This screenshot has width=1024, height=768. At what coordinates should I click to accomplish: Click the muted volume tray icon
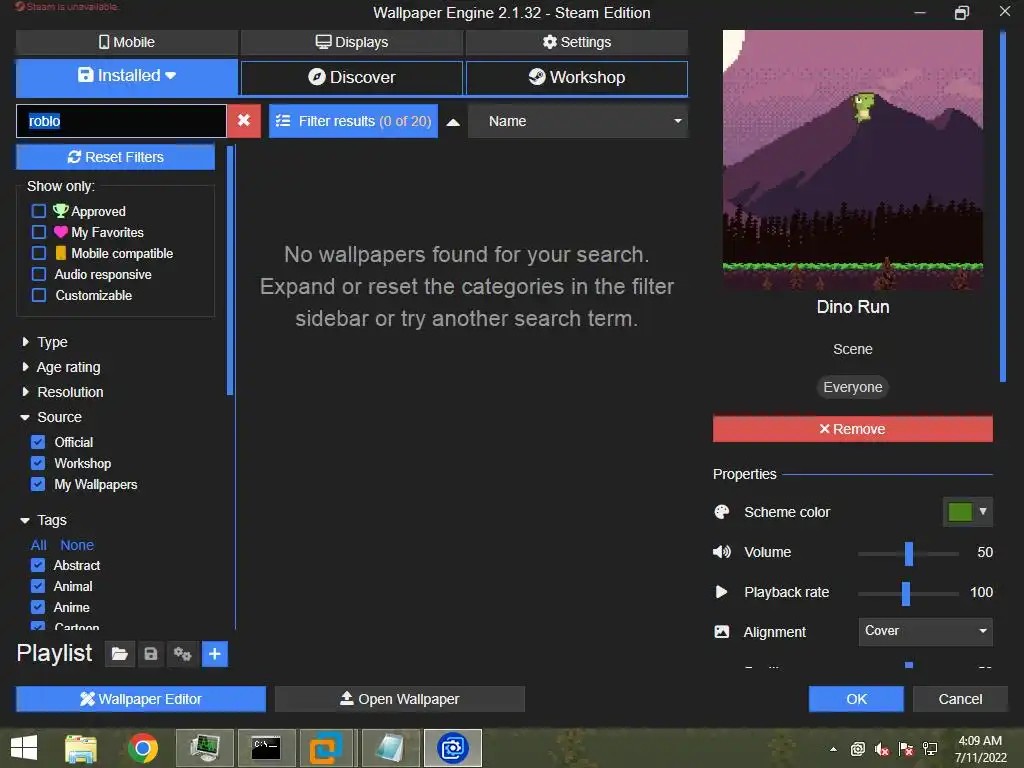coord(882,749)
